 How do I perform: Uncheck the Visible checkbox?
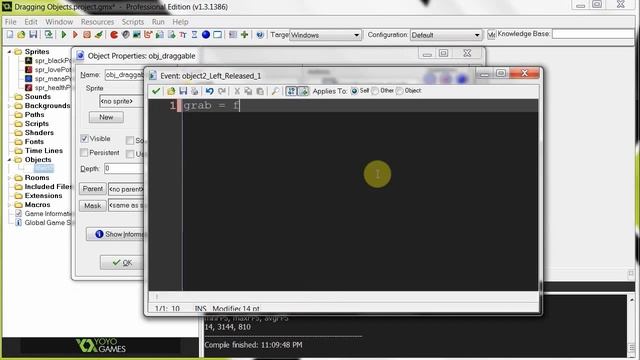point(84,138)
